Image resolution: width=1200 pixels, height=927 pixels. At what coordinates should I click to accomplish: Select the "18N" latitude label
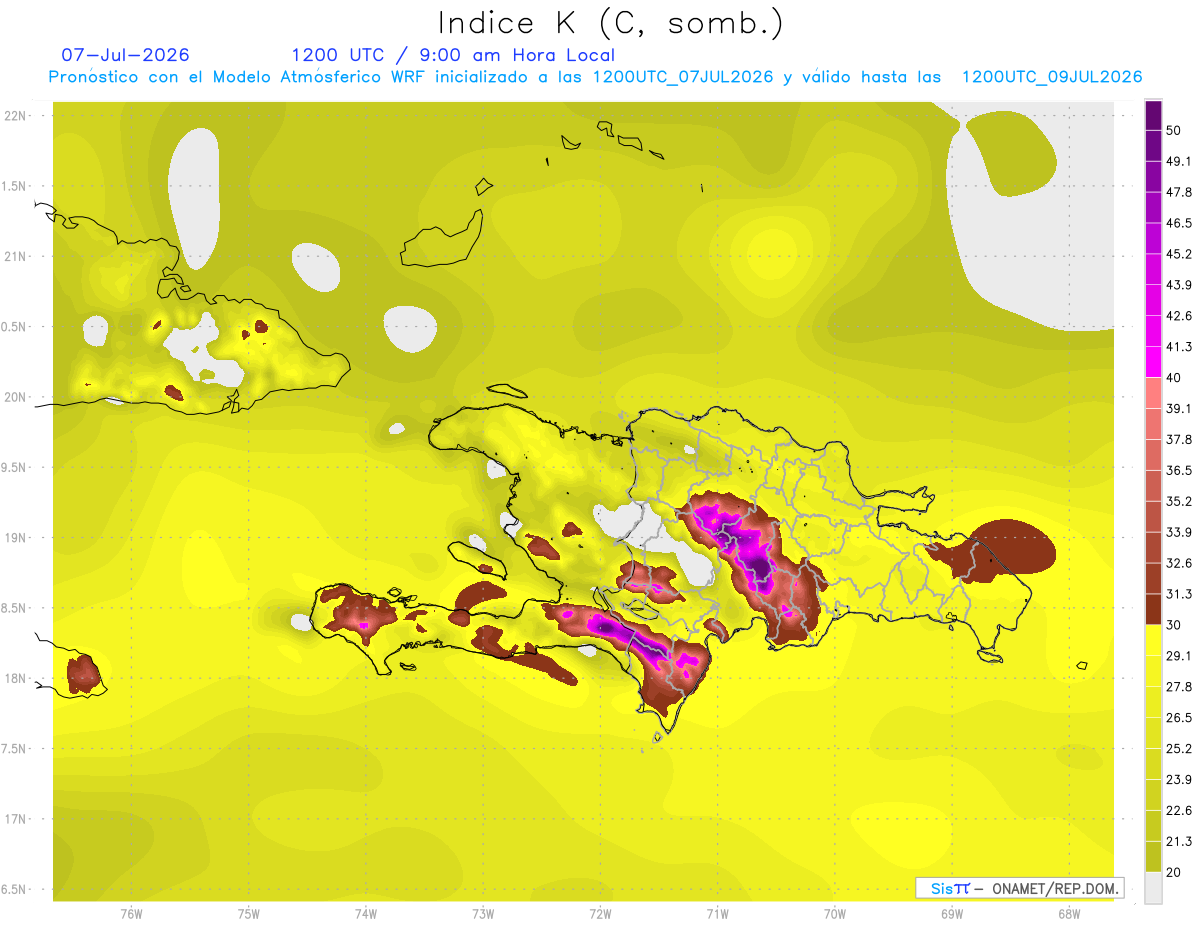pyautogui.click(x=15, y=679)
